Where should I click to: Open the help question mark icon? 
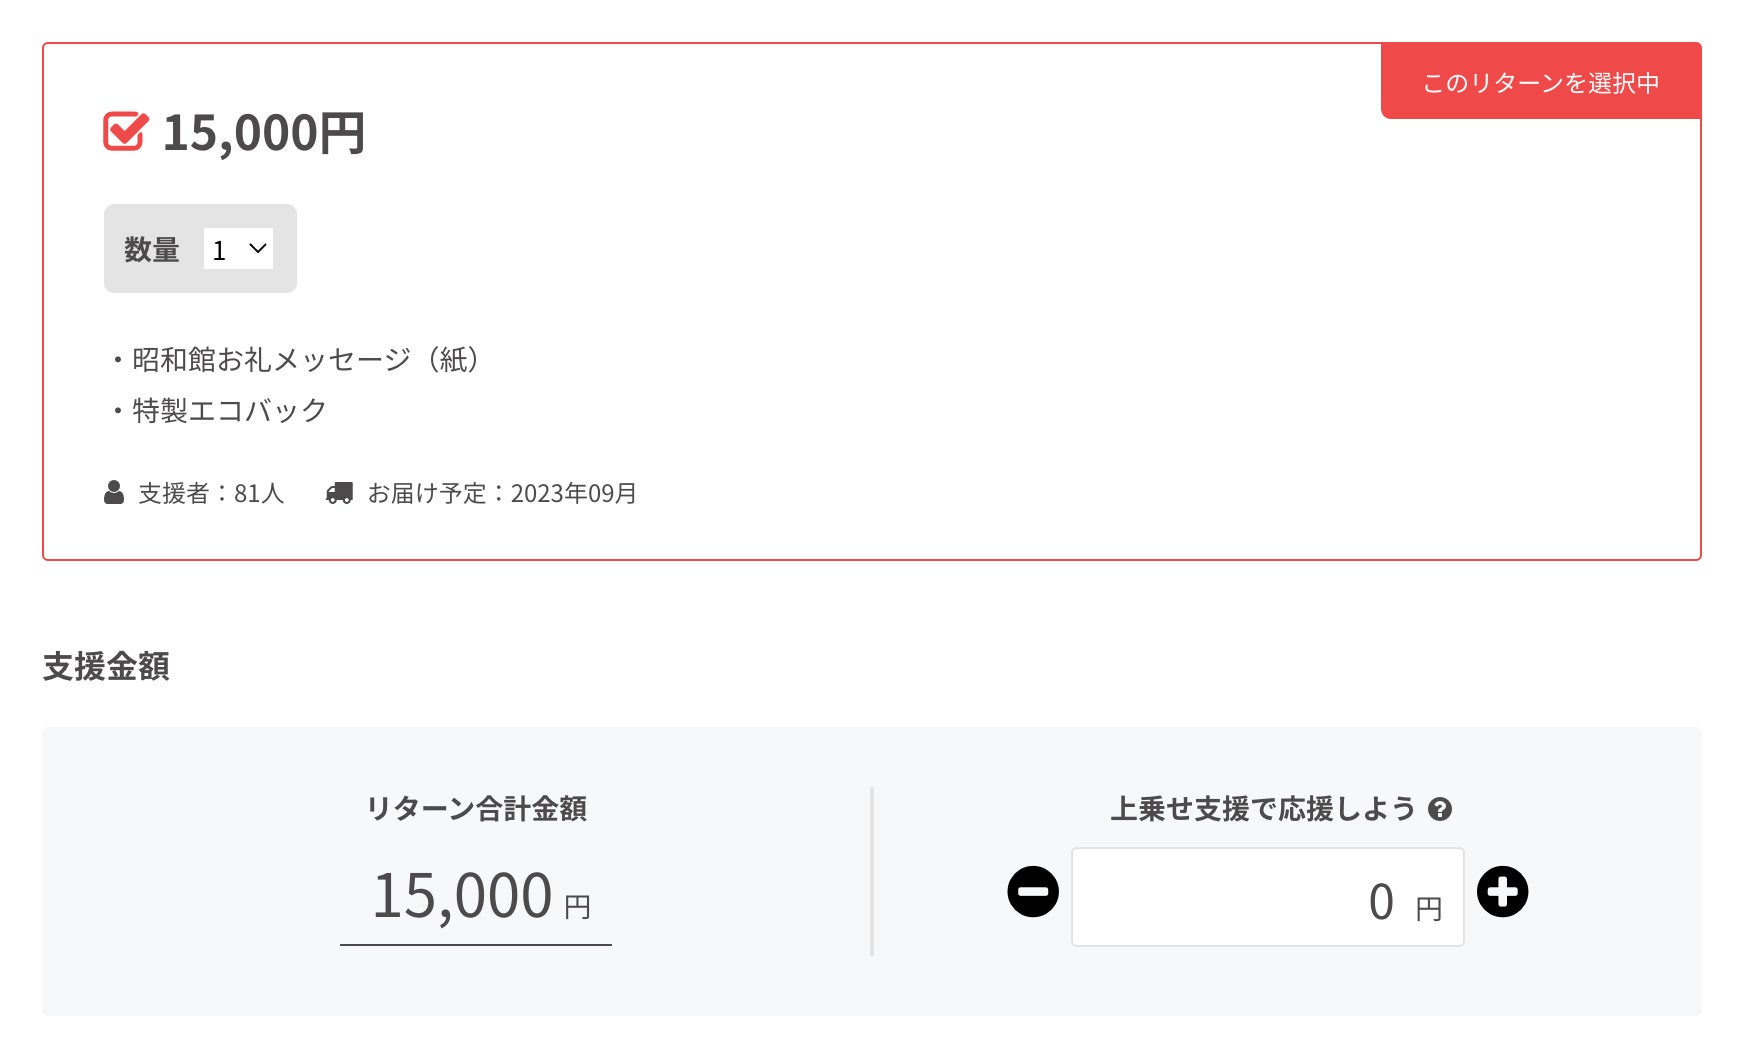[x=1440, y=809]
